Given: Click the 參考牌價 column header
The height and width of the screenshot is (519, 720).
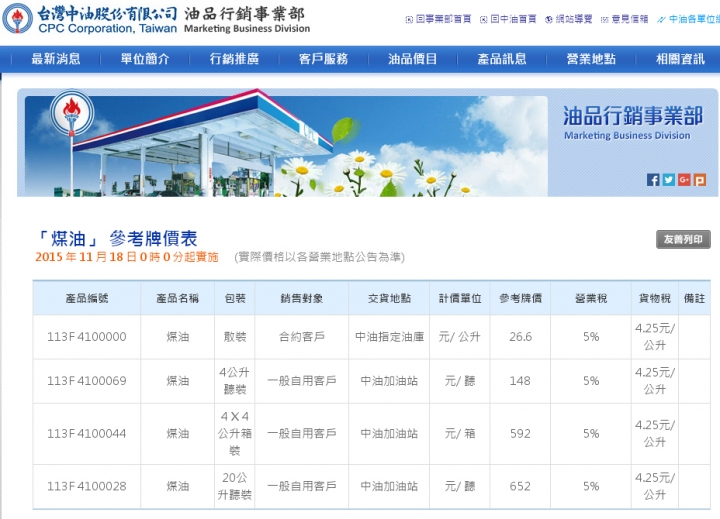Looking at the screenshot, I should pos(520,299).
